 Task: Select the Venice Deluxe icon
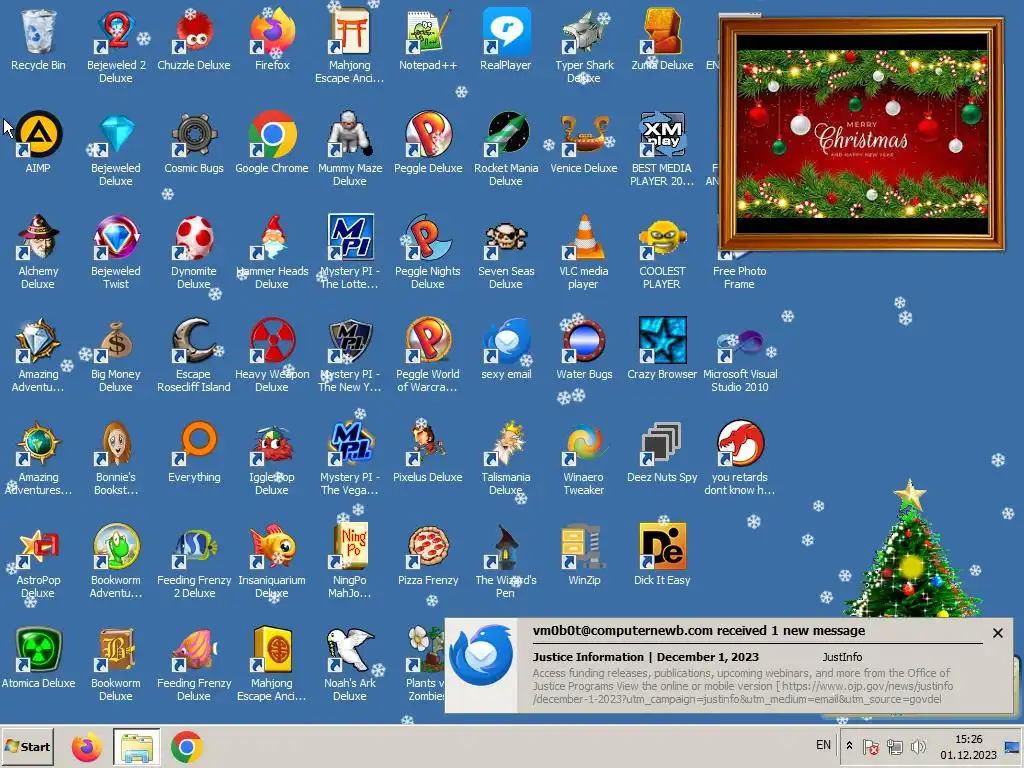(x=584, y=142)
